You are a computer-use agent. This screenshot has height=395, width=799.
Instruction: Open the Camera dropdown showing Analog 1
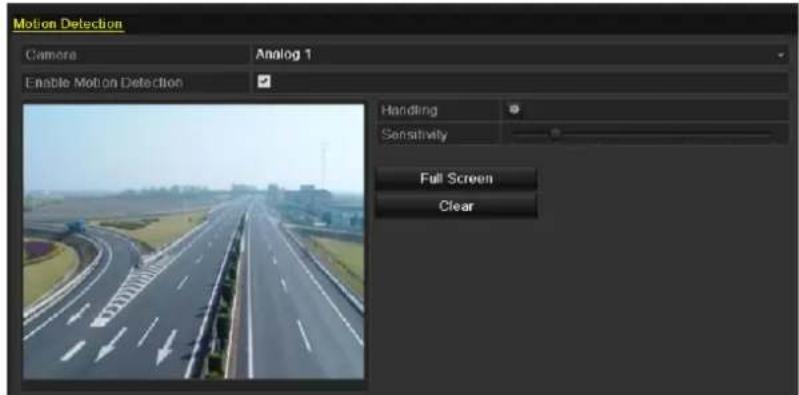click(519, 55)
